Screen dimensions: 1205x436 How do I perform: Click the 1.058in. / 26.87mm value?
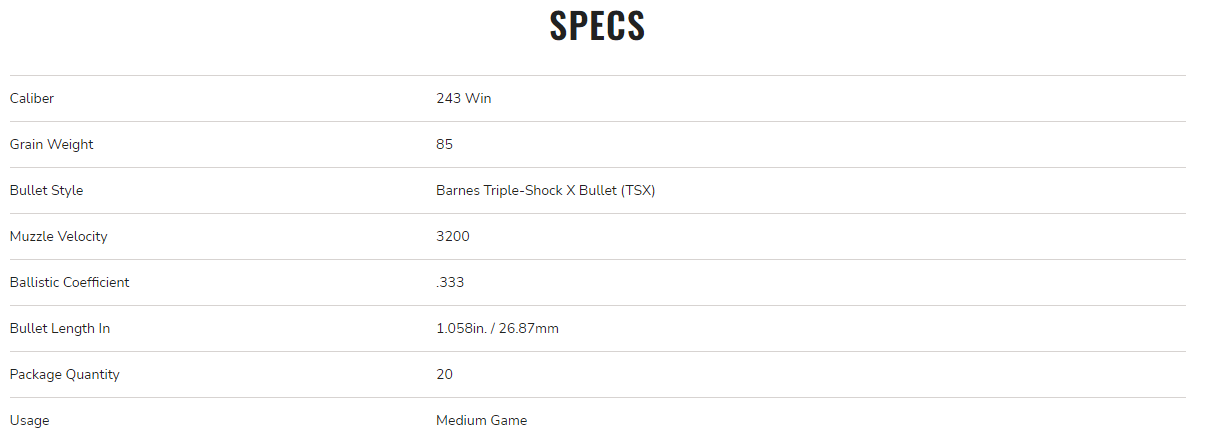pyautogui.click(x=498, y=328)
